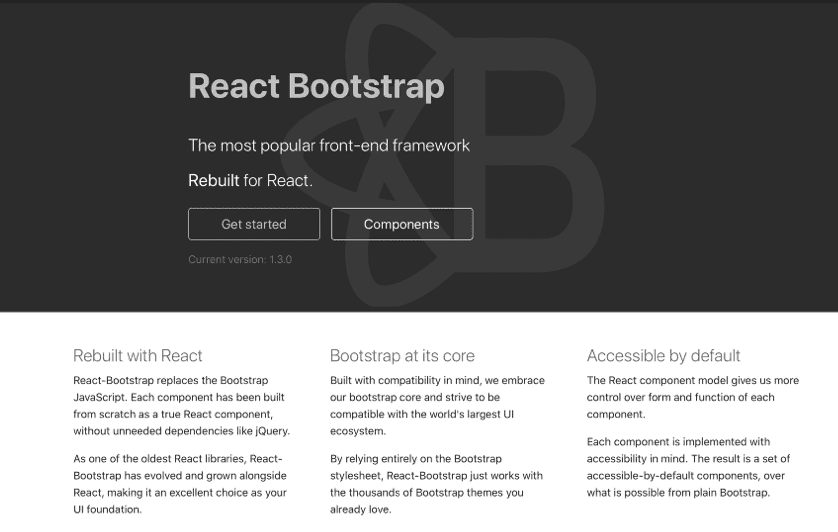The width and height of the screenshot is (838, 532).
Task: Click paragraph starting 'Built with compatibility in mind'
Action: click(437, 405)
